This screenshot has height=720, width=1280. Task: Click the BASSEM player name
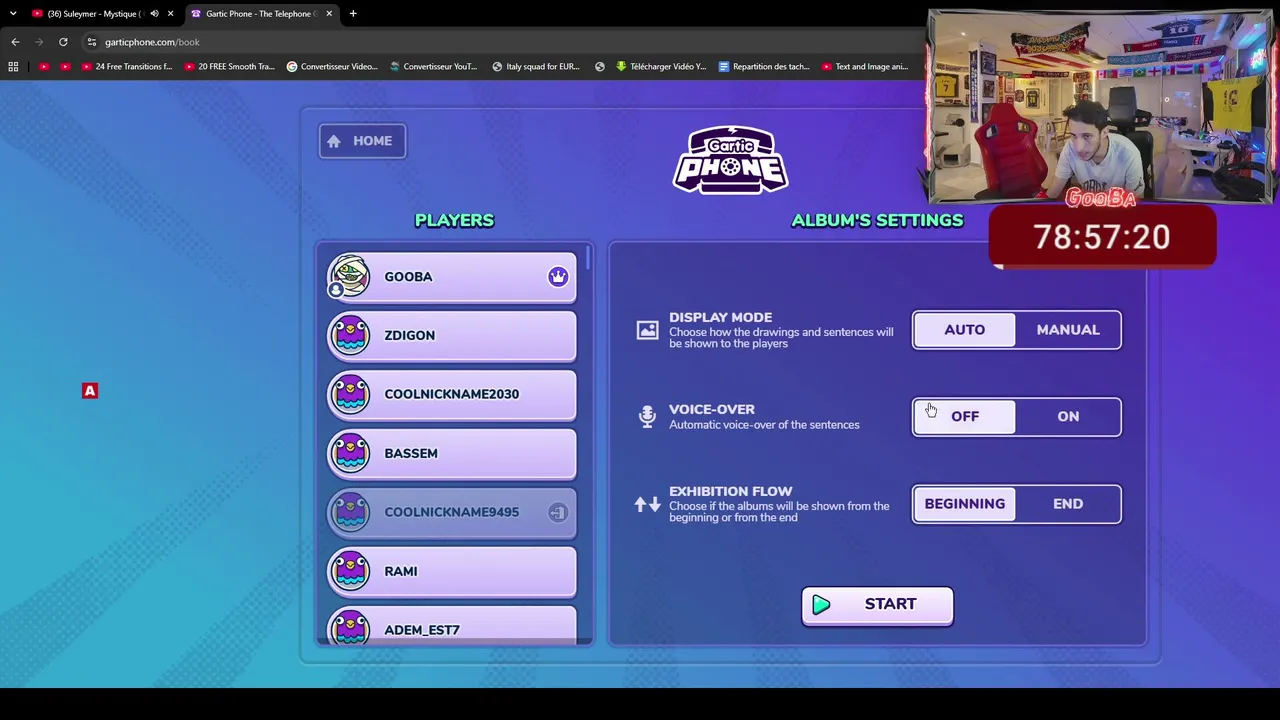click(x=411, y=453)
